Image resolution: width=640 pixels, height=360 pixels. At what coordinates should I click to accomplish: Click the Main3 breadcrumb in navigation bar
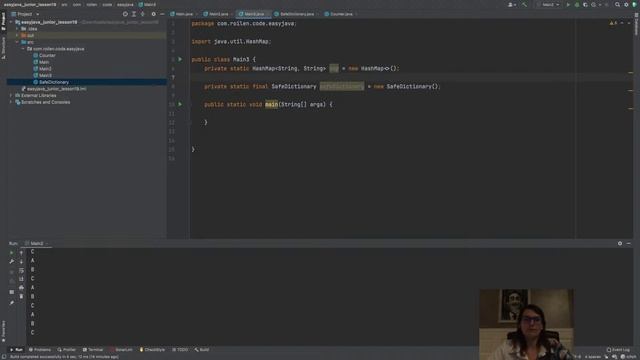tap(147, 4)
